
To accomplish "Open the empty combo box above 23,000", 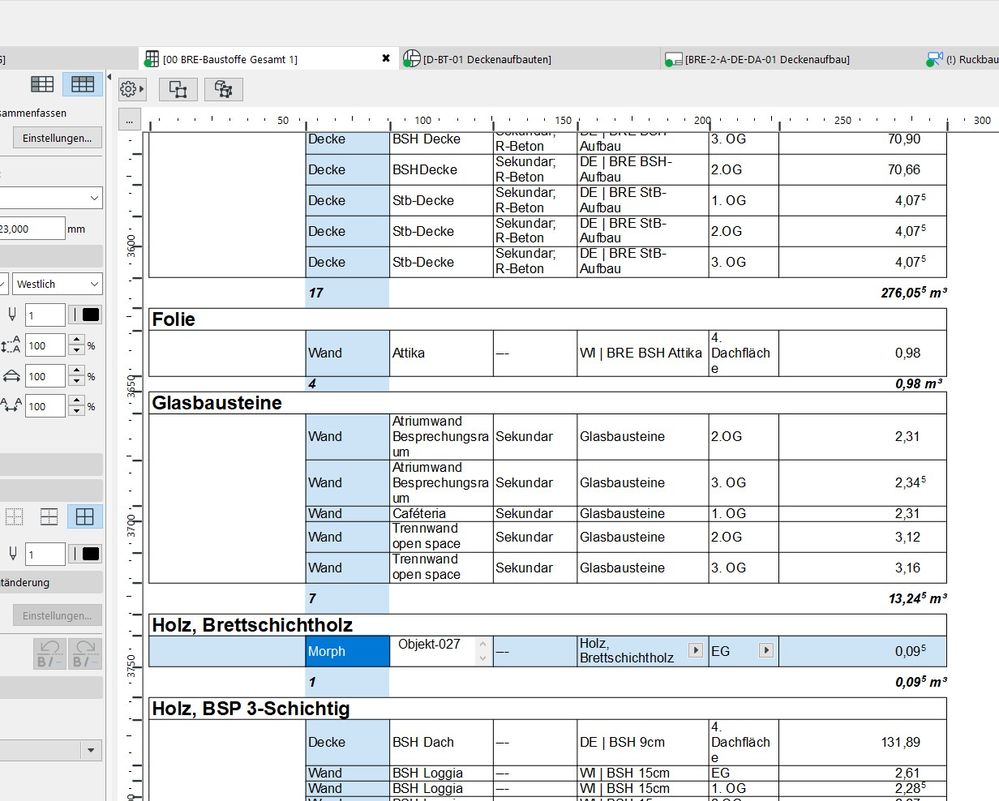I will point(51,198).
